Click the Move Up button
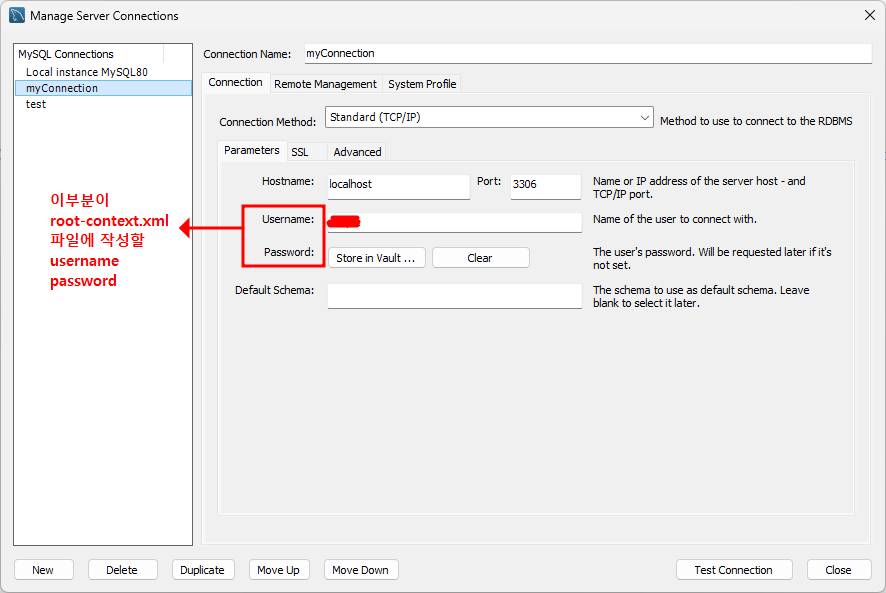This screenshot has height=593, width=886. pos(279,570)
